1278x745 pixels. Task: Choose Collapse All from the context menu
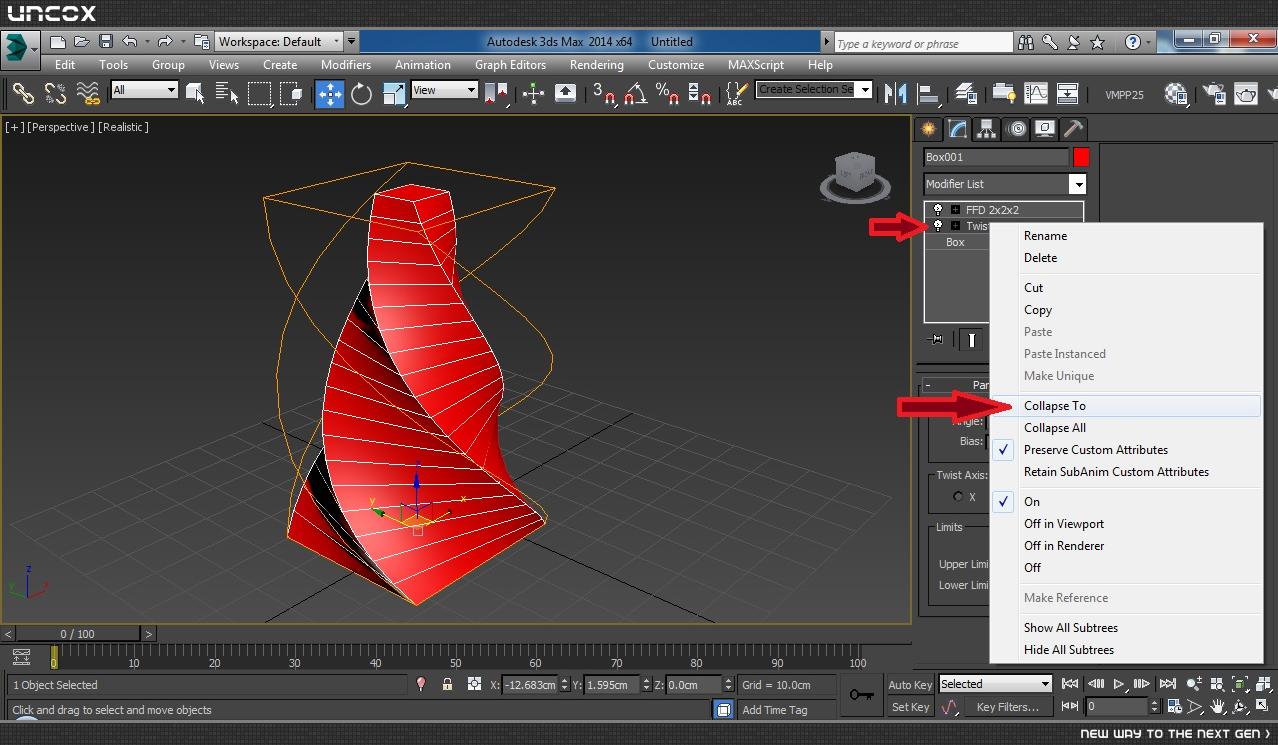(1054, 428)
